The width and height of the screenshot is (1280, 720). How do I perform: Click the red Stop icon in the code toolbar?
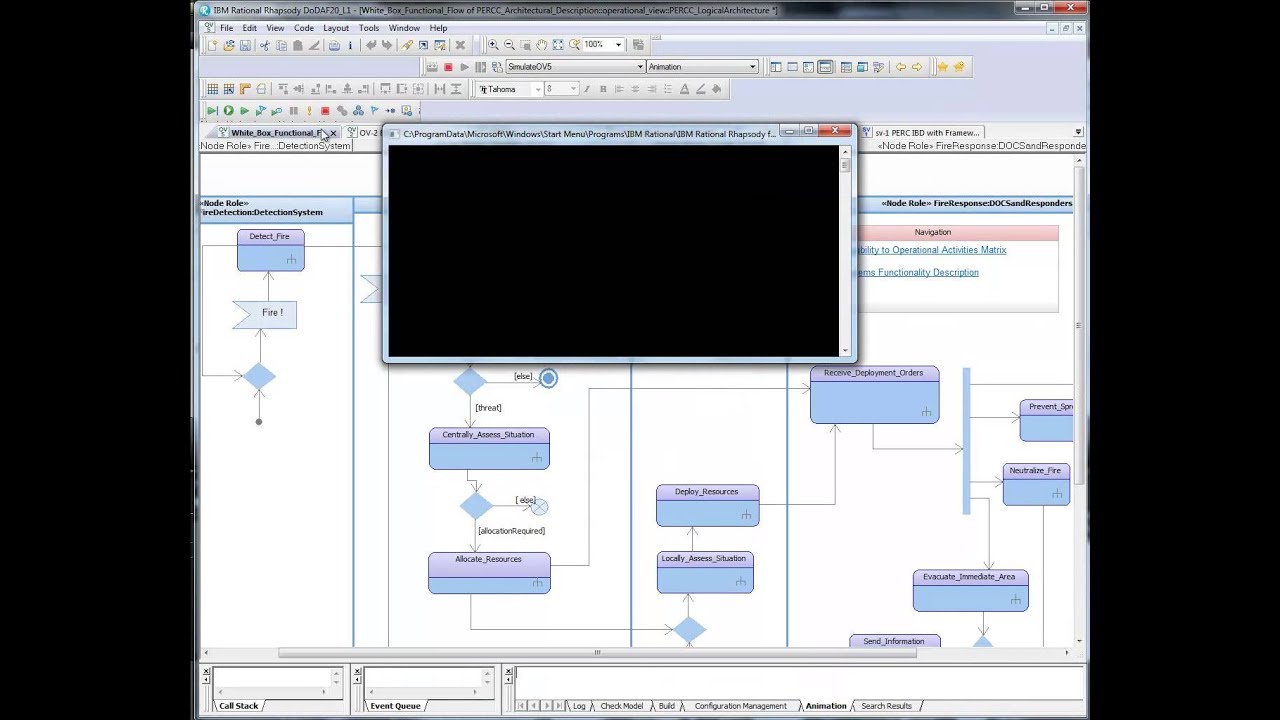coord(448,67)
